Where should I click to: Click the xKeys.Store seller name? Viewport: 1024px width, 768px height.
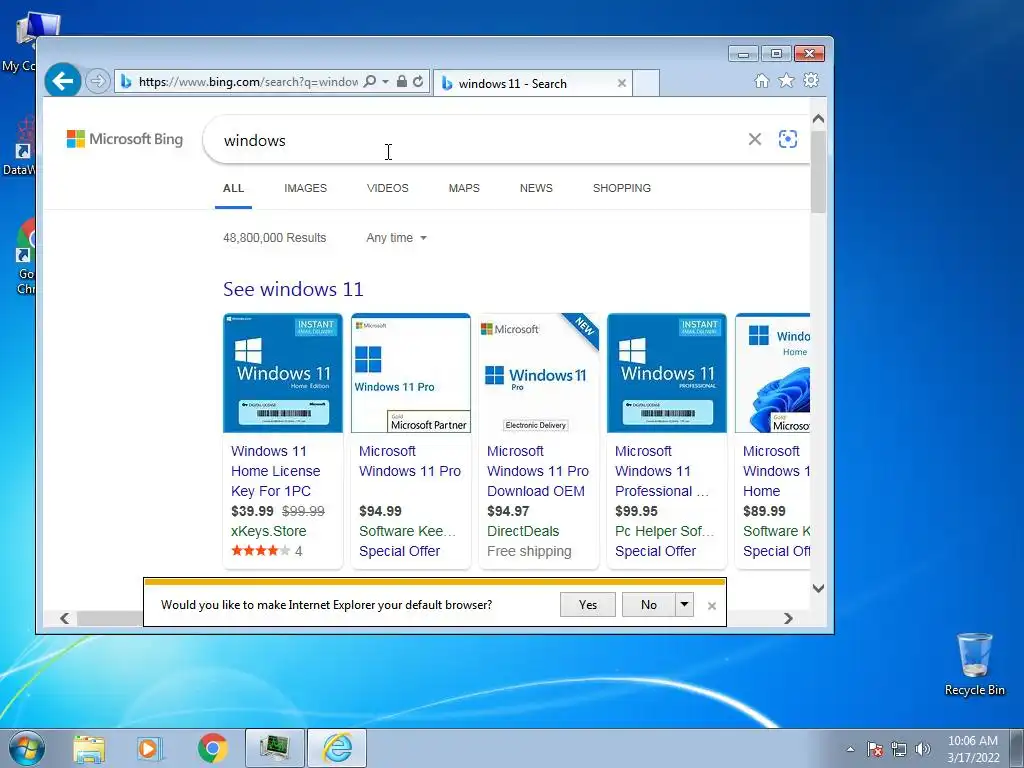[268, 531]
